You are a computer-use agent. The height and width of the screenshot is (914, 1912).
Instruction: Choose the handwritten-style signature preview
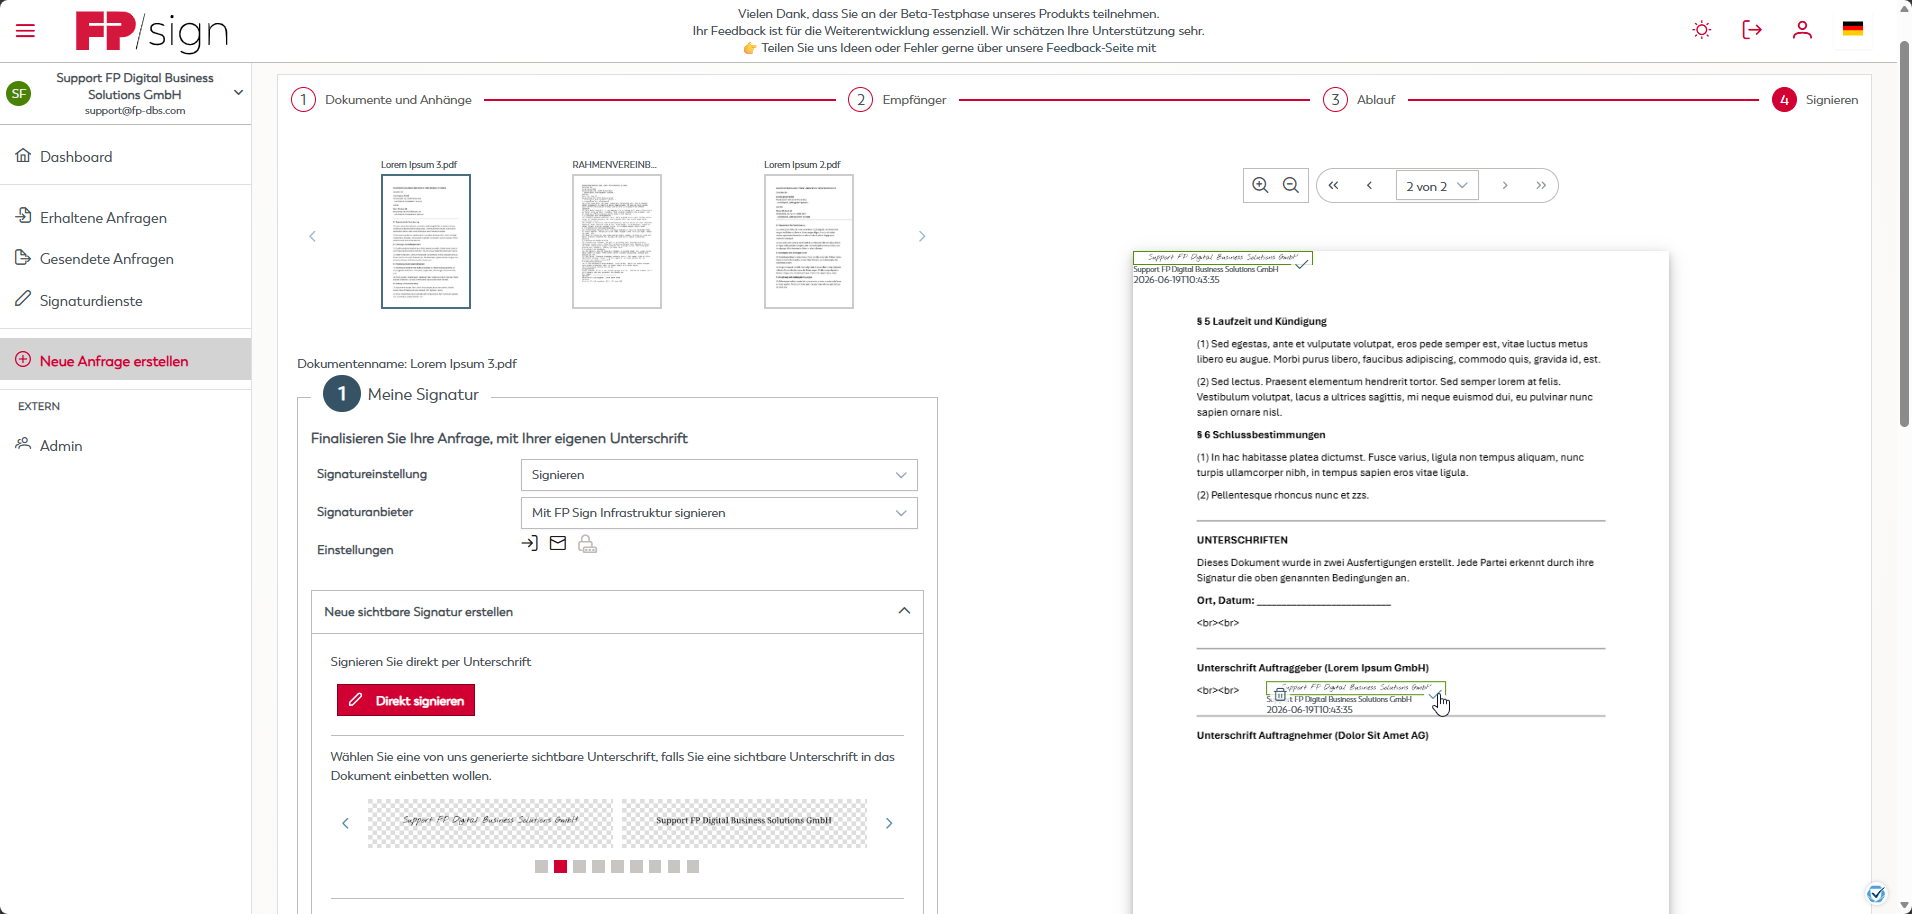click(490, 823)
